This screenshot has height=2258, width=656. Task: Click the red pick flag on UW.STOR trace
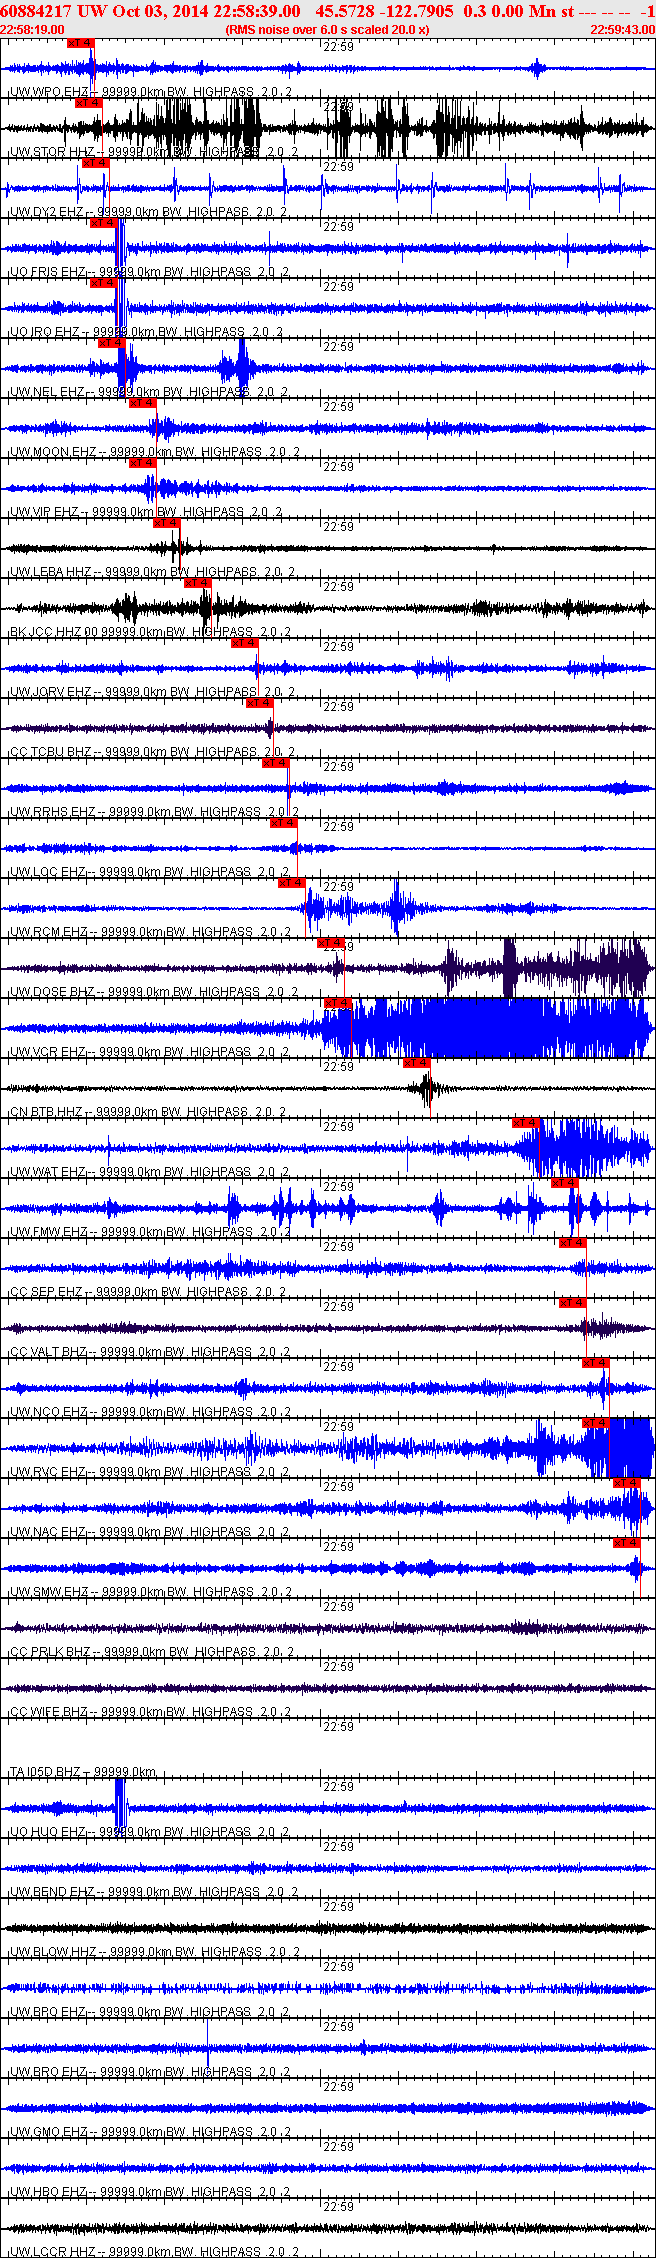click(88, 102)
